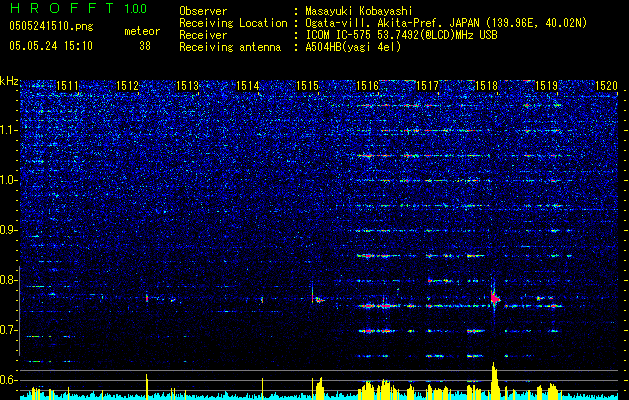Click the kHz axis unit label
Viewport: 629px width, 400px height.
click(9, 81)
